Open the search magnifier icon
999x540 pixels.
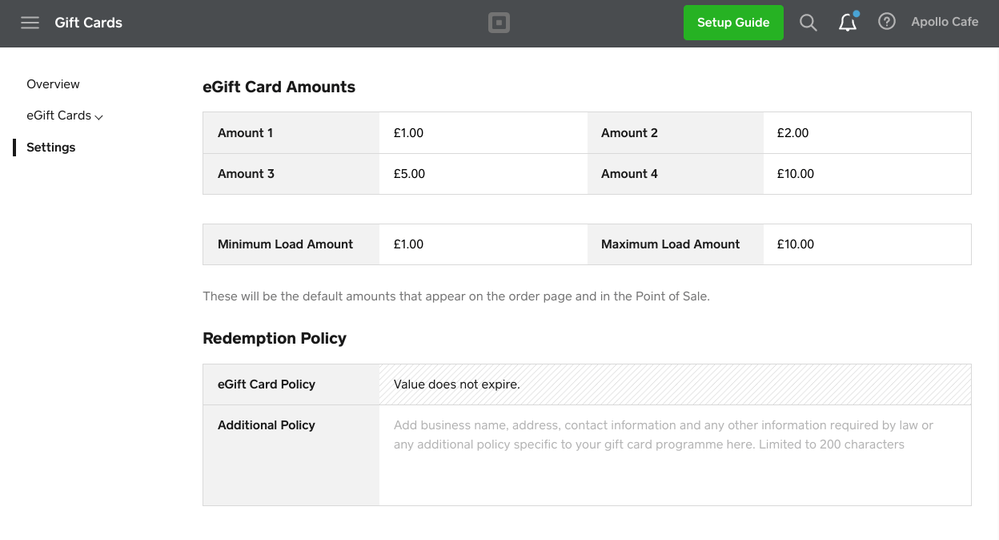tap(808, 22)
